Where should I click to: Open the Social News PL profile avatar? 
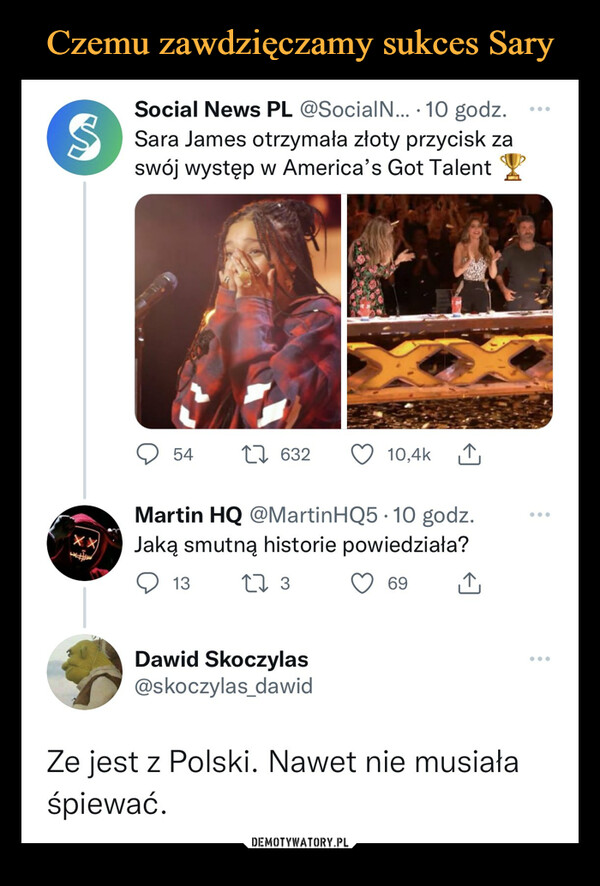pyautogui.click(x=84, y=137)
